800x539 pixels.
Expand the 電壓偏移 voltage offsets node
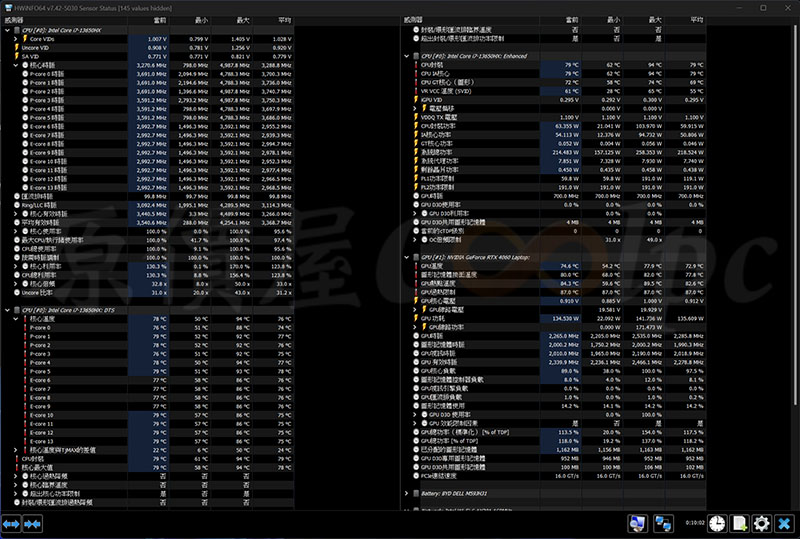tap(415, 108)
